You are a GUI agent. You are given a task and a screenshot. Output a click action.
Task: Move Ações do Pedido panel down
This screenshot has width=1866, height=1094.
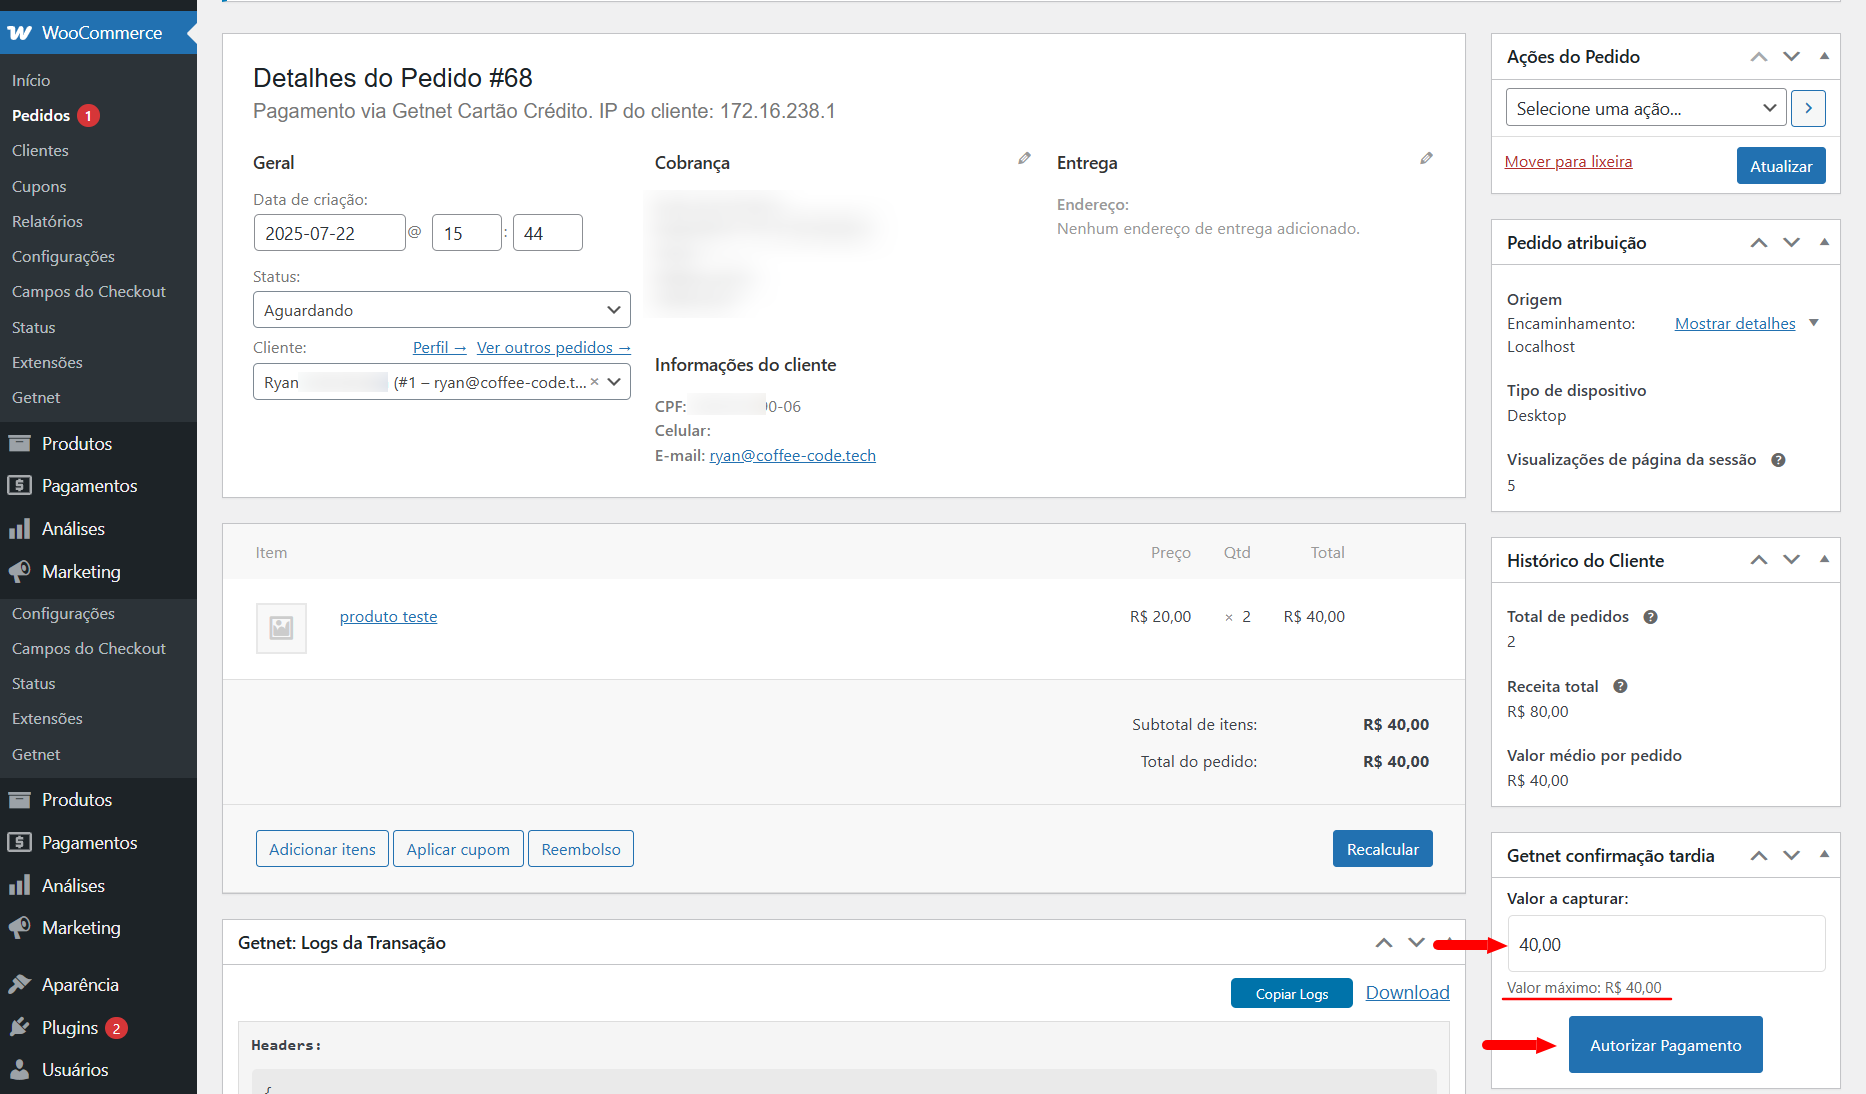pyautogui.click(x=1791, y=57)
